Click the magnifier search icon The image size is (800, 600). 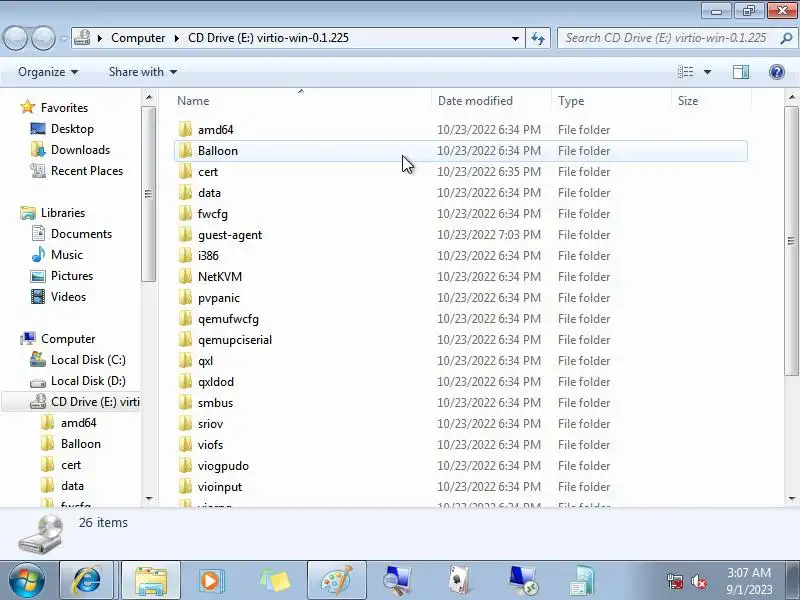(x=787, y=38)
